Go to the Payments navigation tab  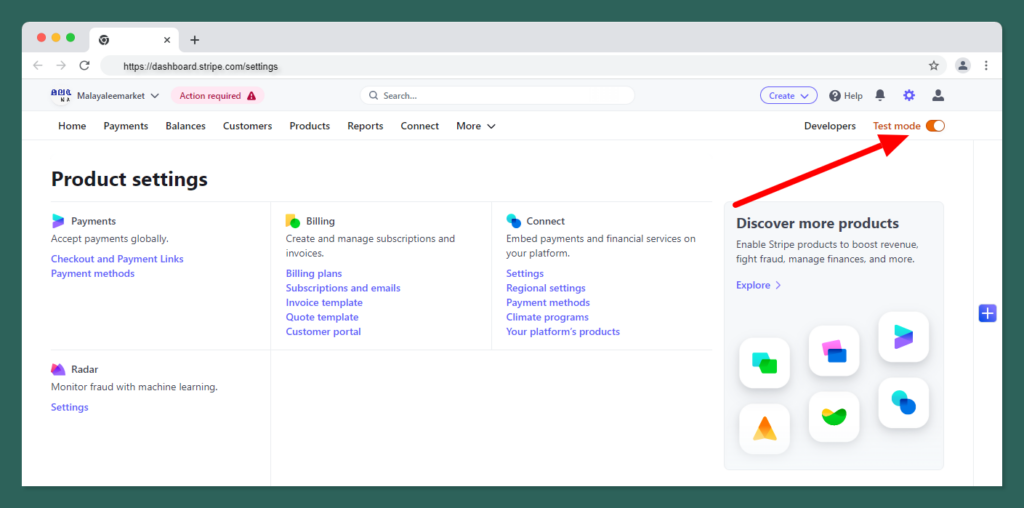point(126,126)
